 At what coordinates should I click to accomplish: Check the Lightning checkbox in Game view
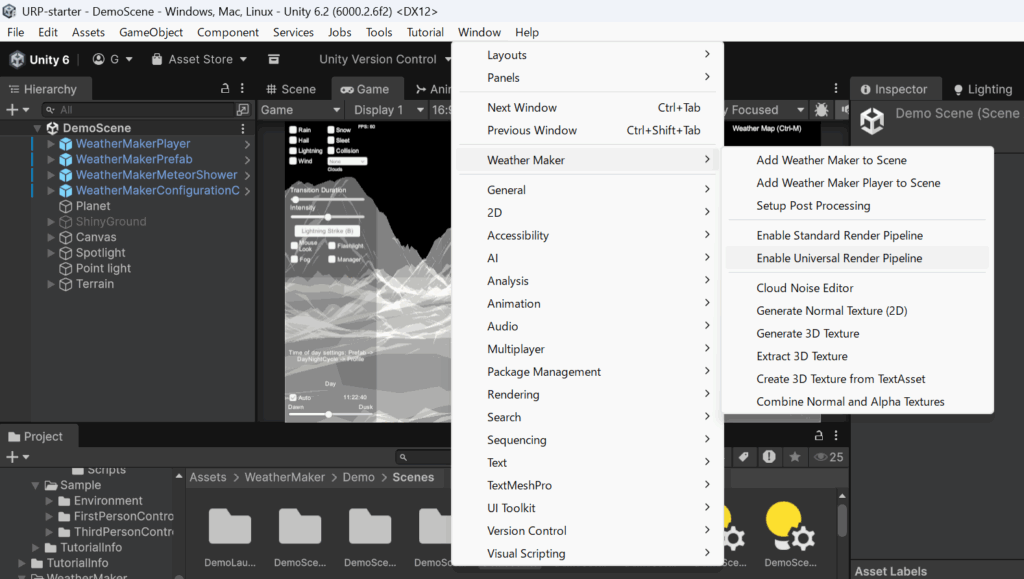point(294,151)
